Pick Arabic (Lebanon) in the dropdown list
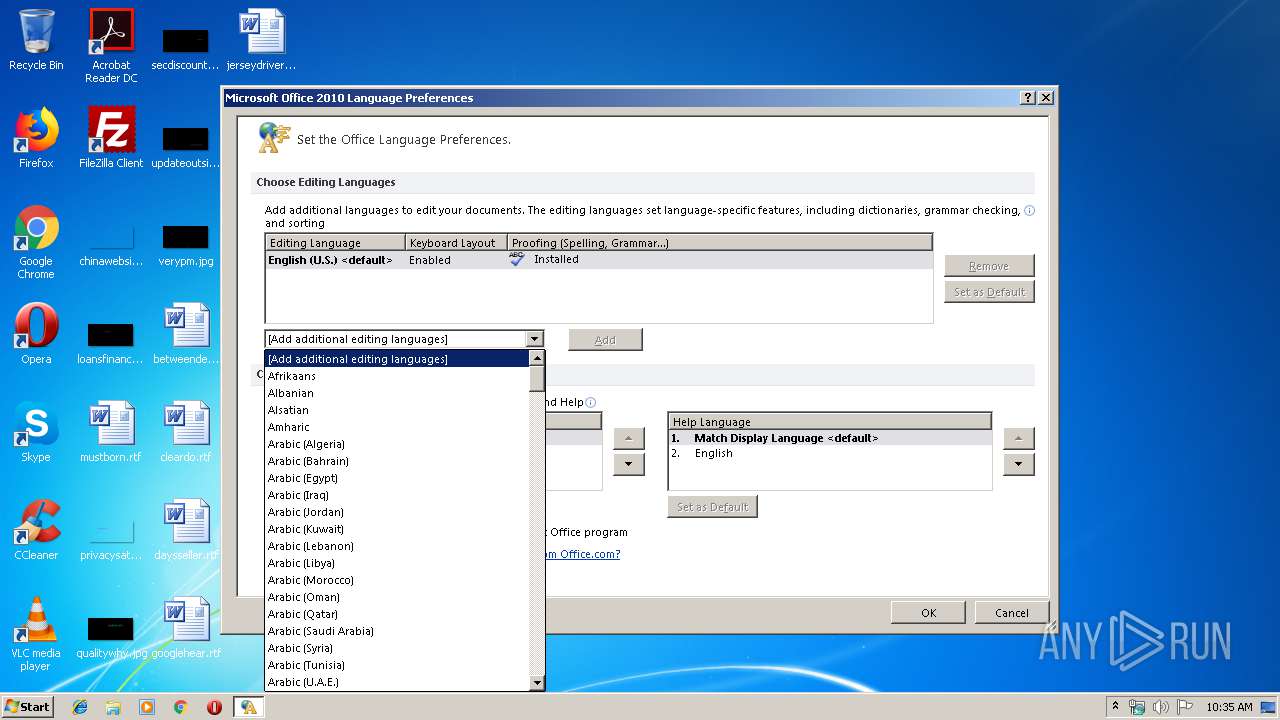This screenshot has width=1280, height=720. [x=397, y=546]
